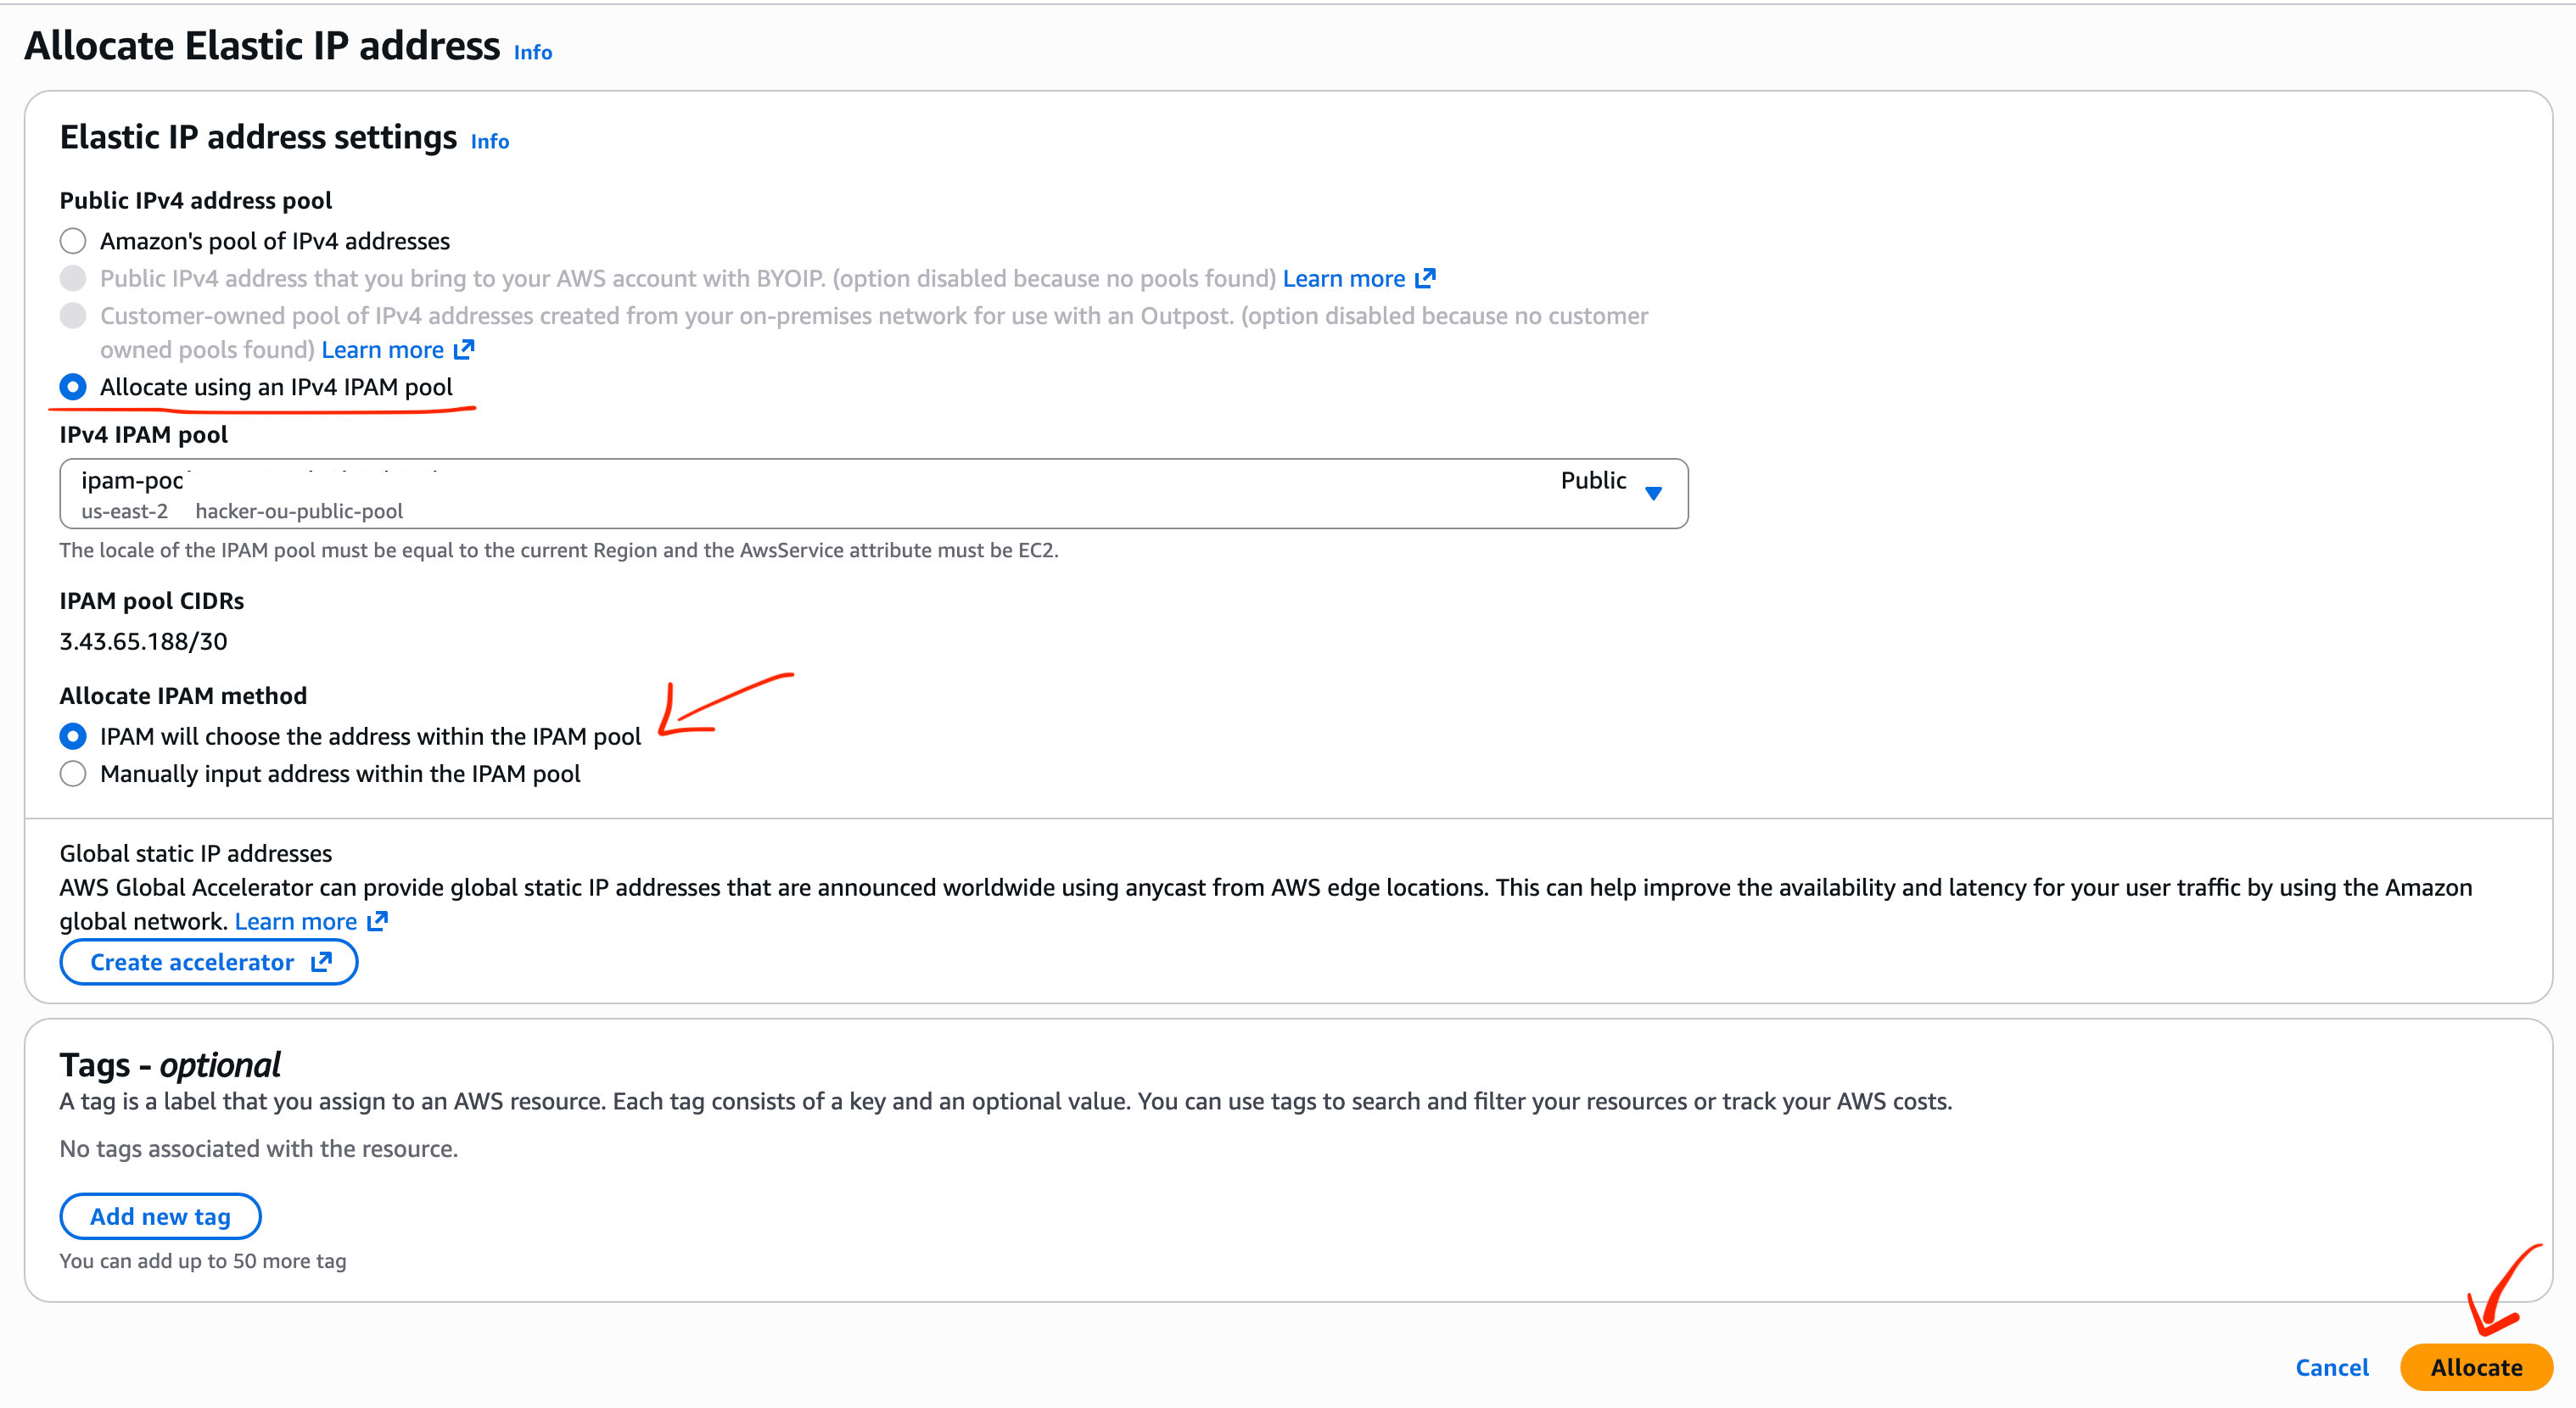Image resolution: width=2576 pixels, height=1408 pixels.
Task: Open Info link beside Allocate Elastic IP address
Action: (532, 52)
